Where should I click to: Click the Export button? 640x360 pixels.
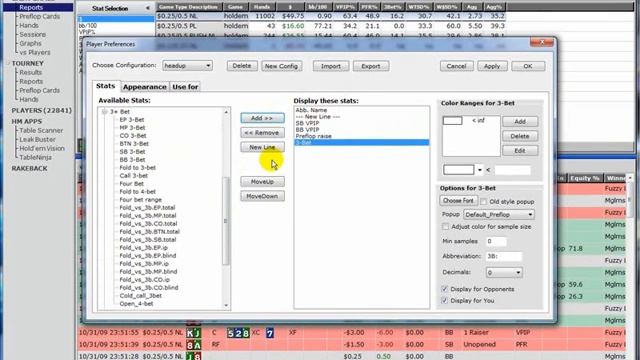(x=371, y=66)
